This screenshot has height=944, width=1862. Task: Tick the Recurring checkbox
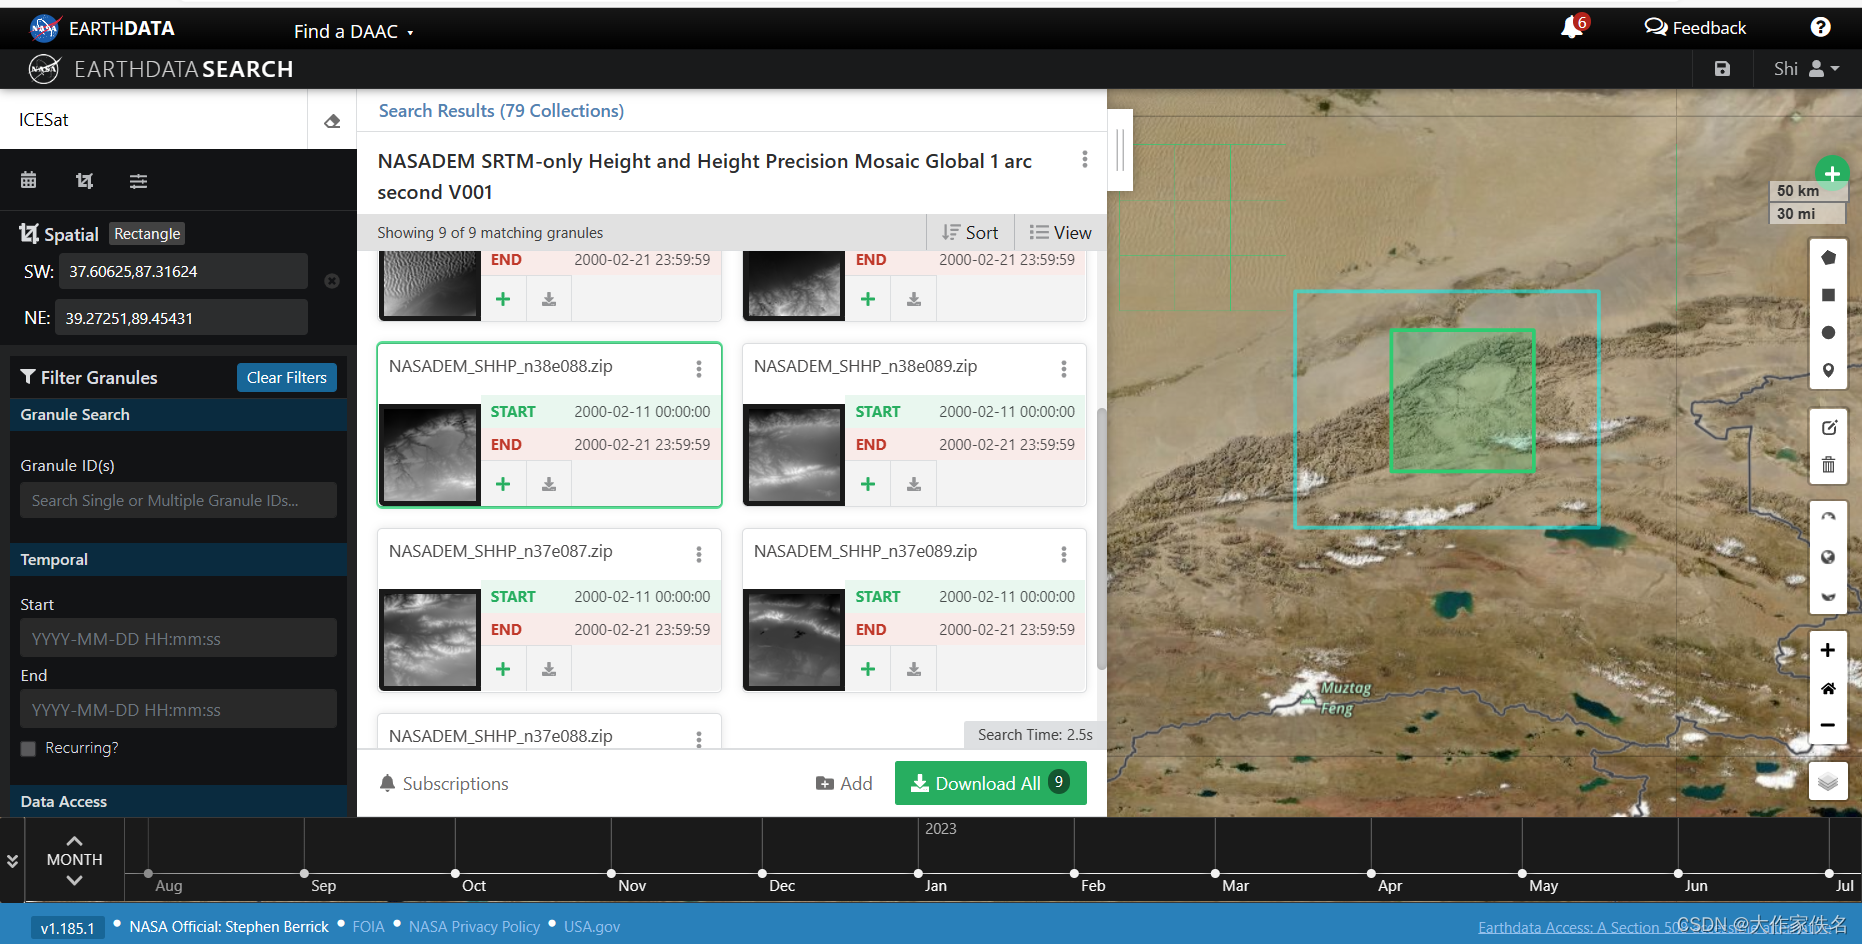point(28,748)
